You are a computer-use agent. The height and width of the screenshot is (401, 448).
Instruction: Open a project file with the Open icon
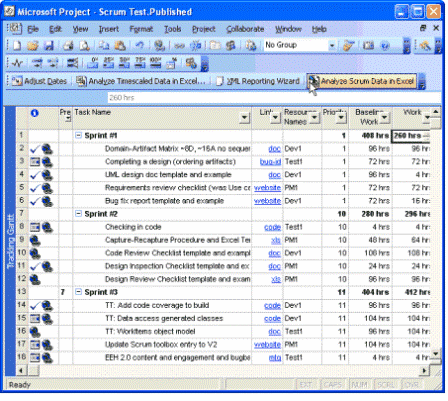[x=32, y=46]
